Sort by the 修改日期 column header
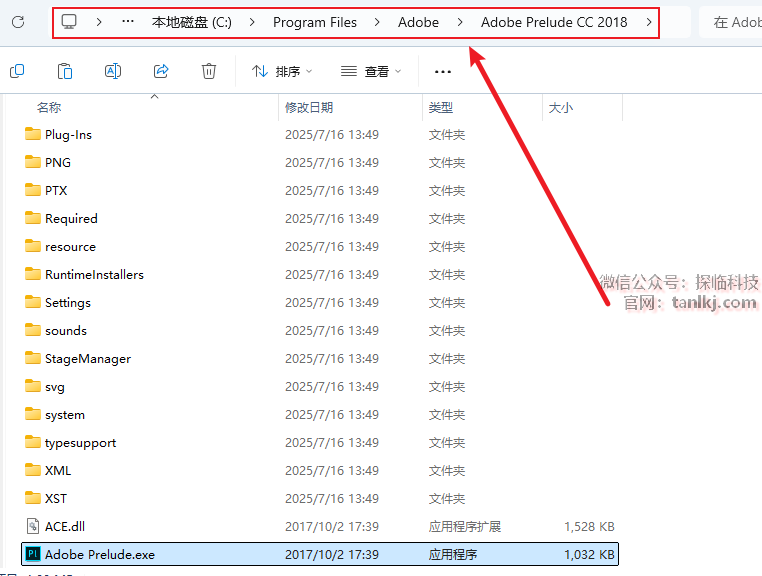This screenshot has width=762, height=576. pyautogui.click(x=309, y=107)
